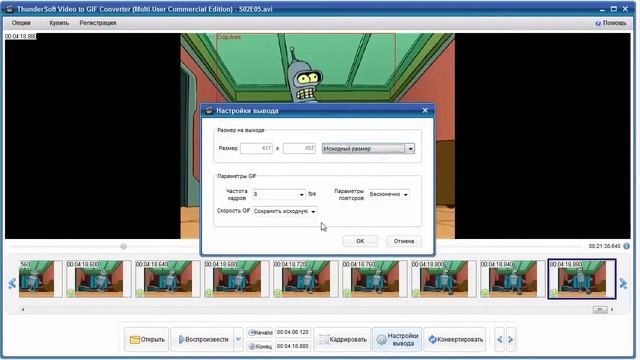Click the Конвертировать button
The image size is (640, 360).
(x=455, y=339)
